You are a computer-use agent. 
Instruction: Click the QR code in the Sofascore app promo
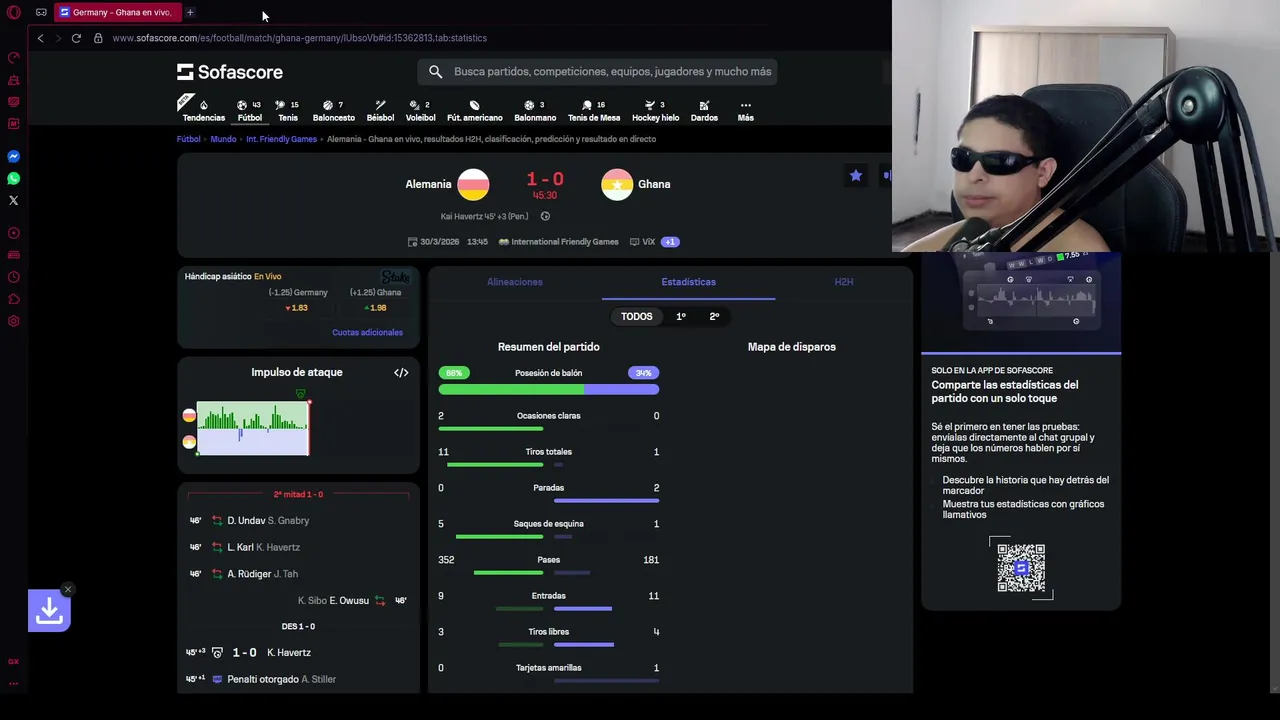click(1021, 568)
